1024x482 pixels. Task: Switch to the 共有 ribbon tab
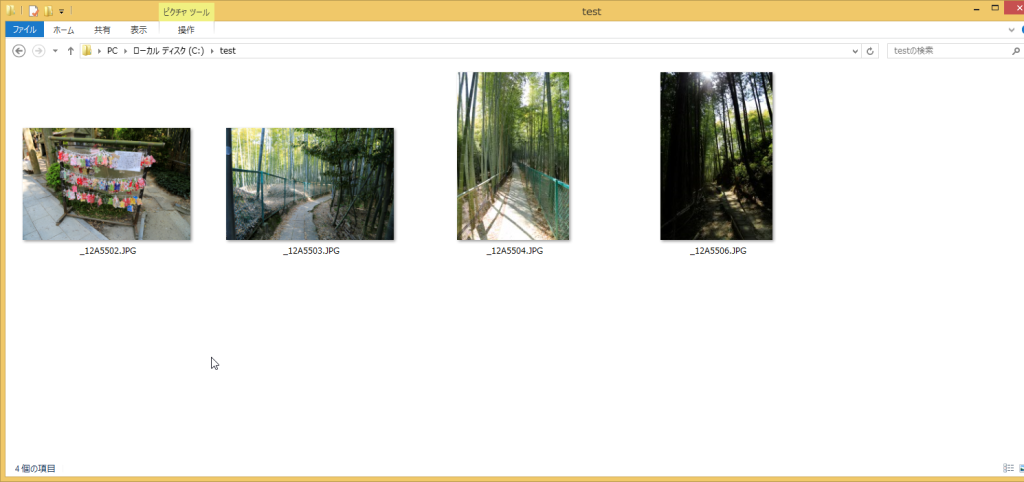103,29
